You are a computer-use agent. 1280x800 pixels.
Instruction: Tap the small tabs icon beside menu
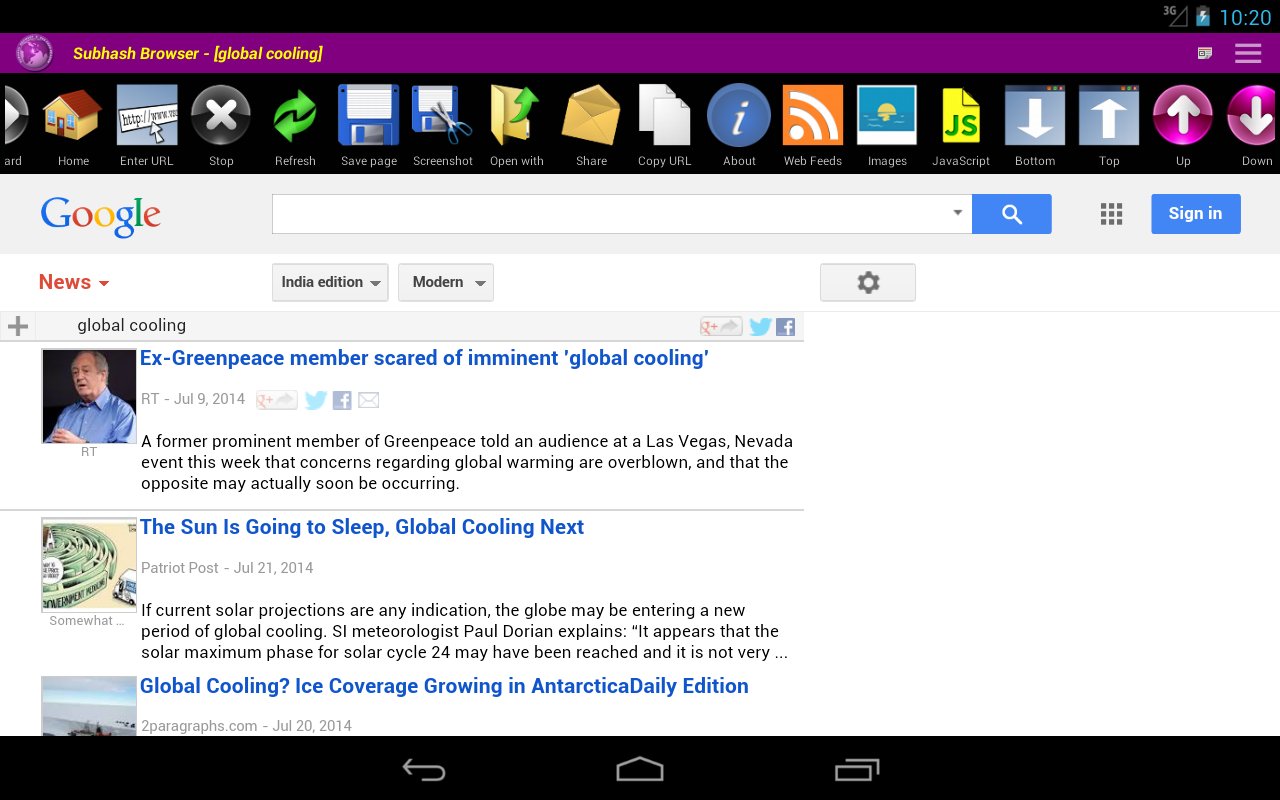(1205, 53)
